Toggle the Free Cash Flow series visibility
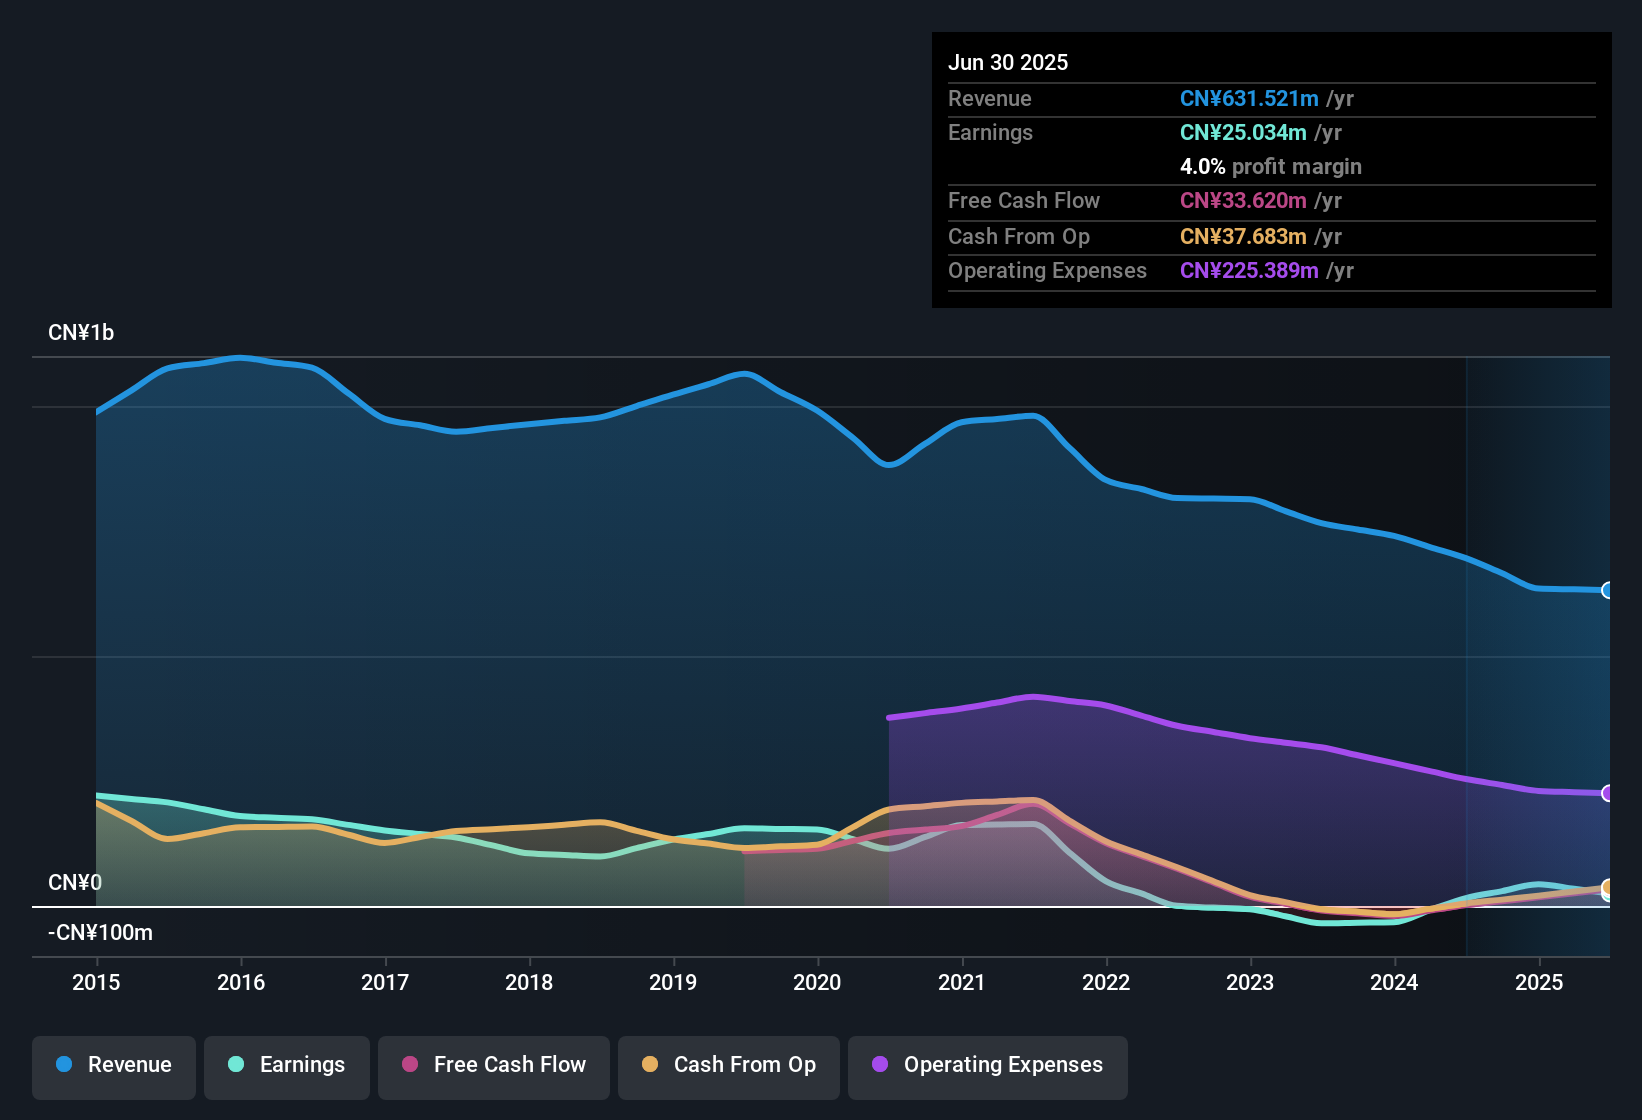1642x1120 pixels. click(x=493, y=1065)
